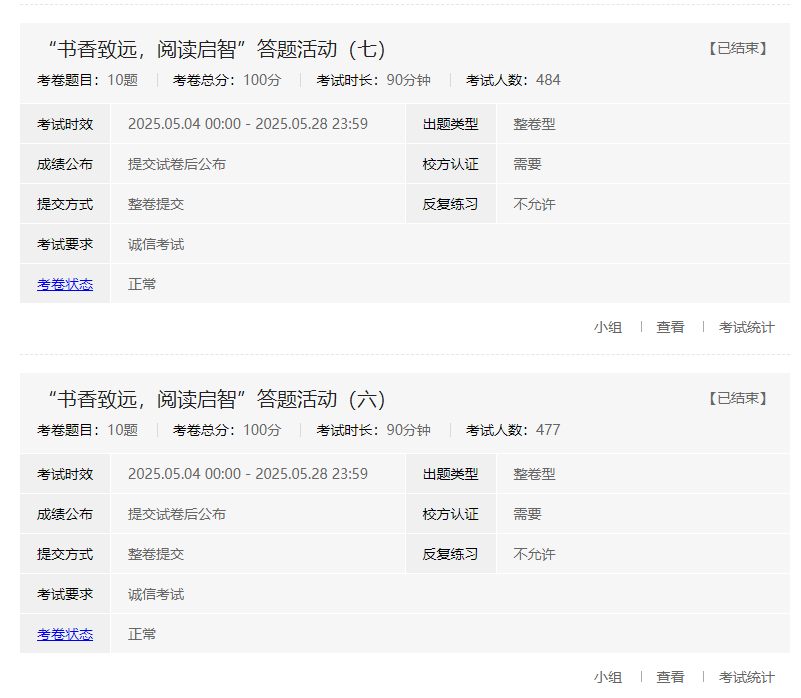The image size is (801, 698).
Task: Click the 整卷型 value in activity (七)
Action: 534,124
